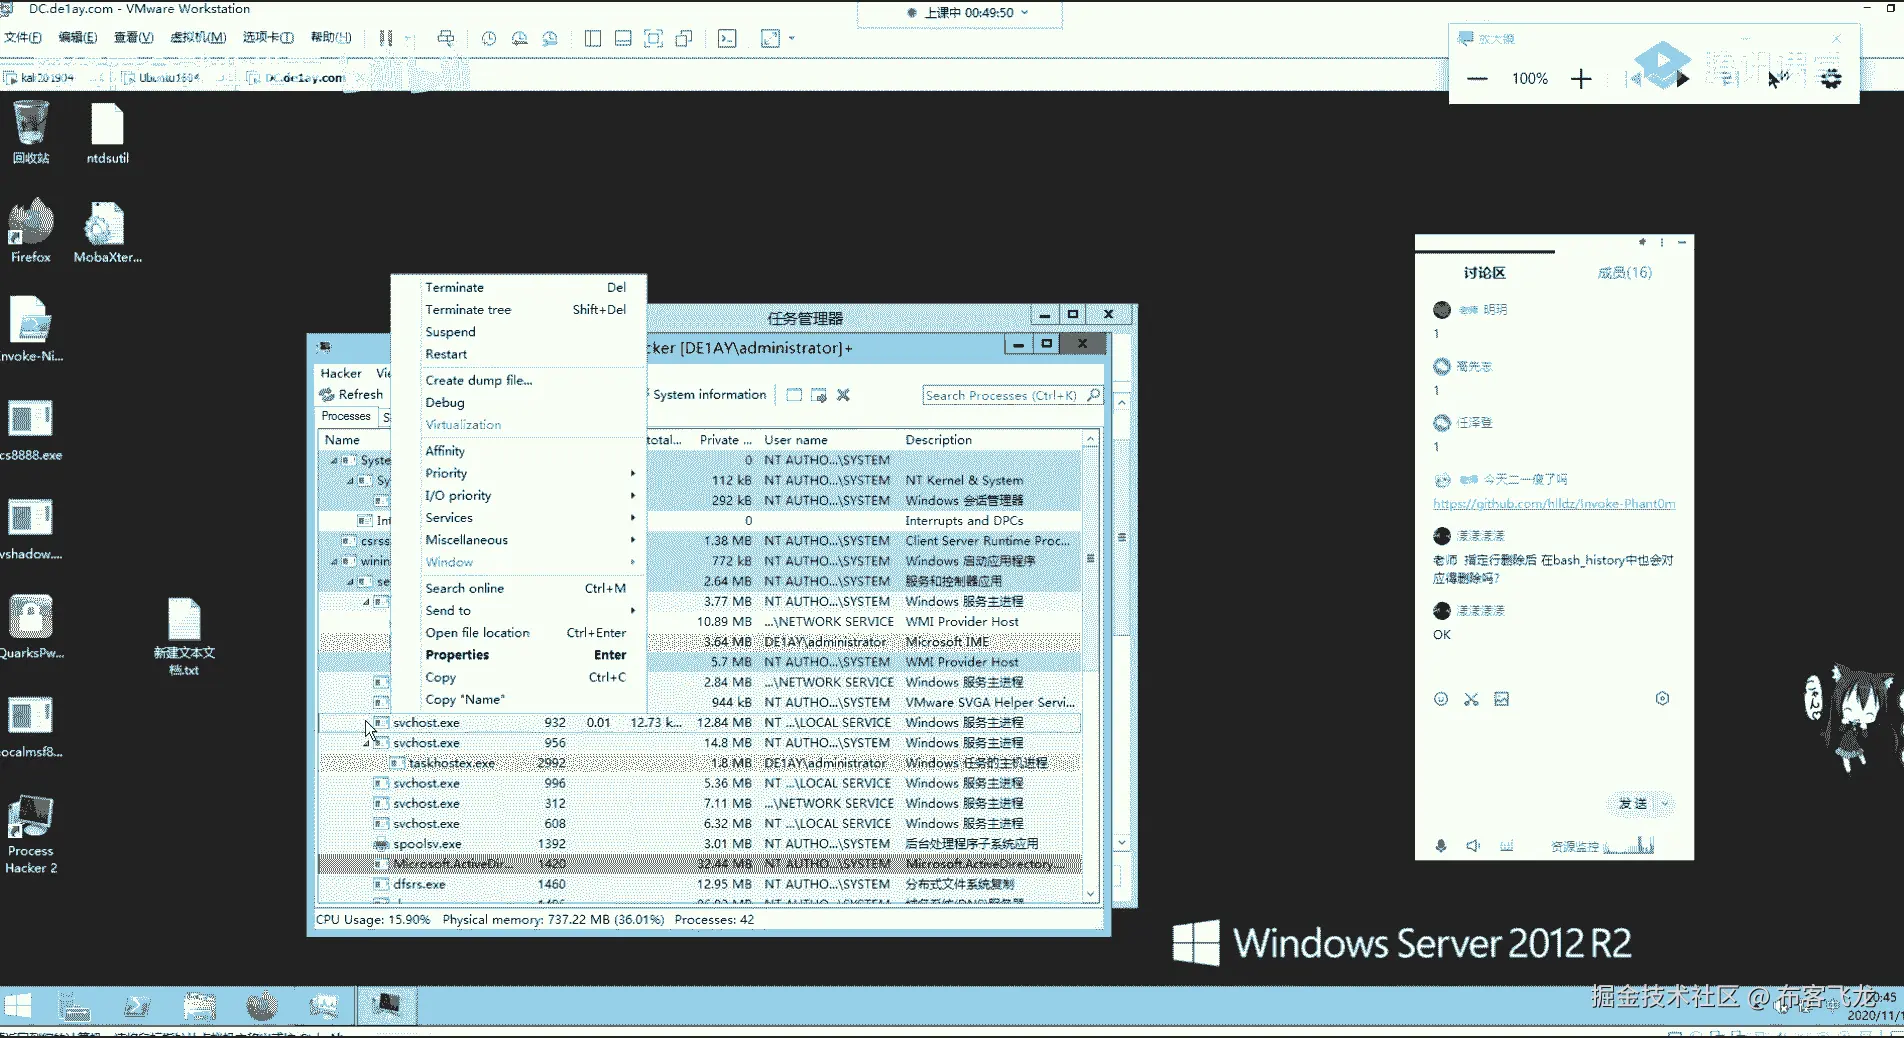1904x1038 pixels.
Task: Click the Process Hacker taskbar button
Action: [386, 1005]
